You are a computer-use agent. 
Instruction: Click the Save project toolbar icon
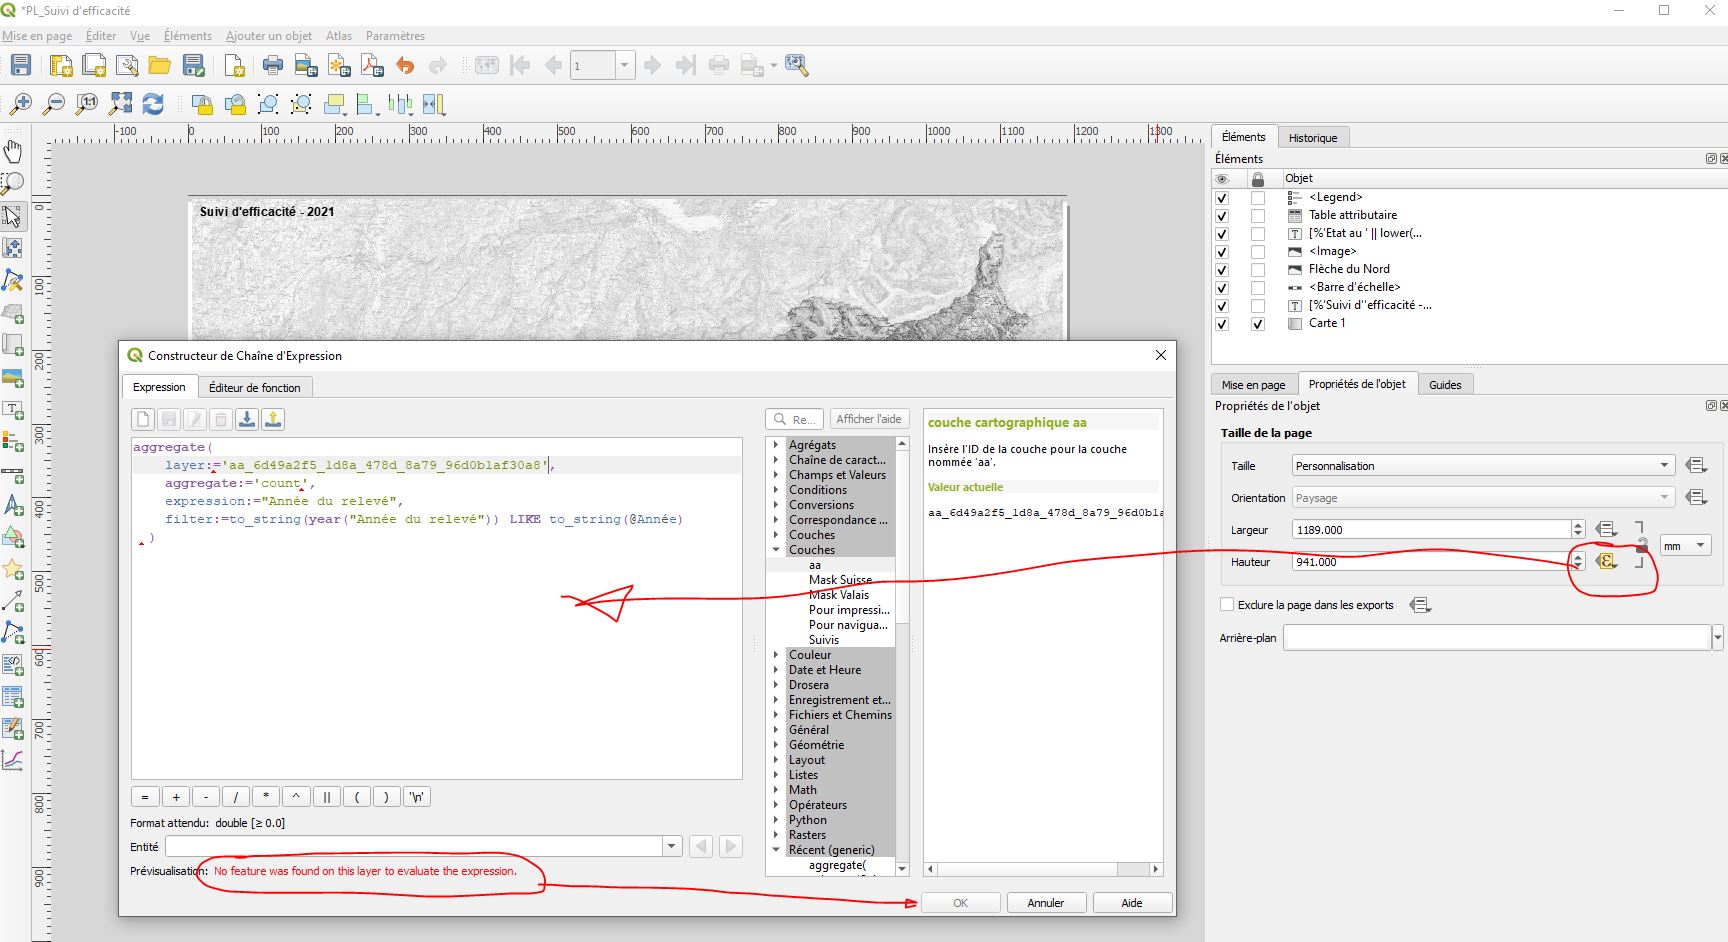(x=21, y=66)
